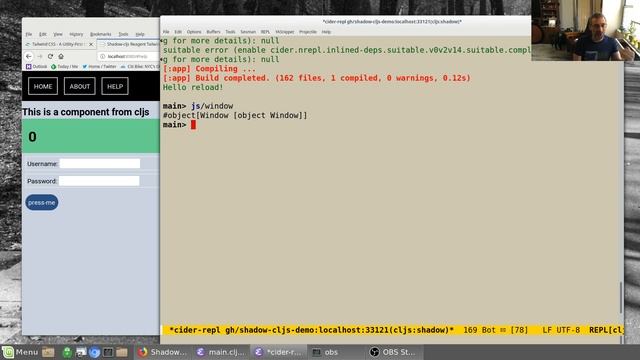640x360 pixels.
Task: Launch green app icon in taskbar
Action: (67, 352)
